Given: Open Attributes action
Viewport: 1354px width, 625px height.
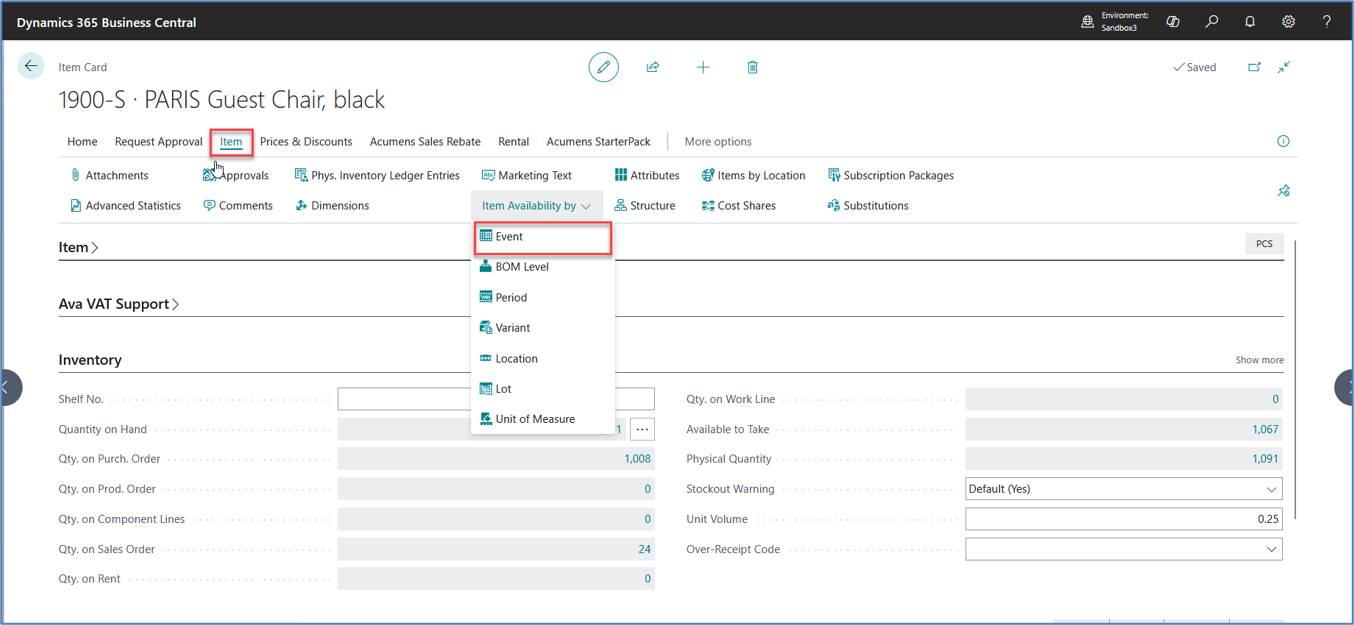Looking at the screenshot, I should pyautogui.click(x=647, y=175).
